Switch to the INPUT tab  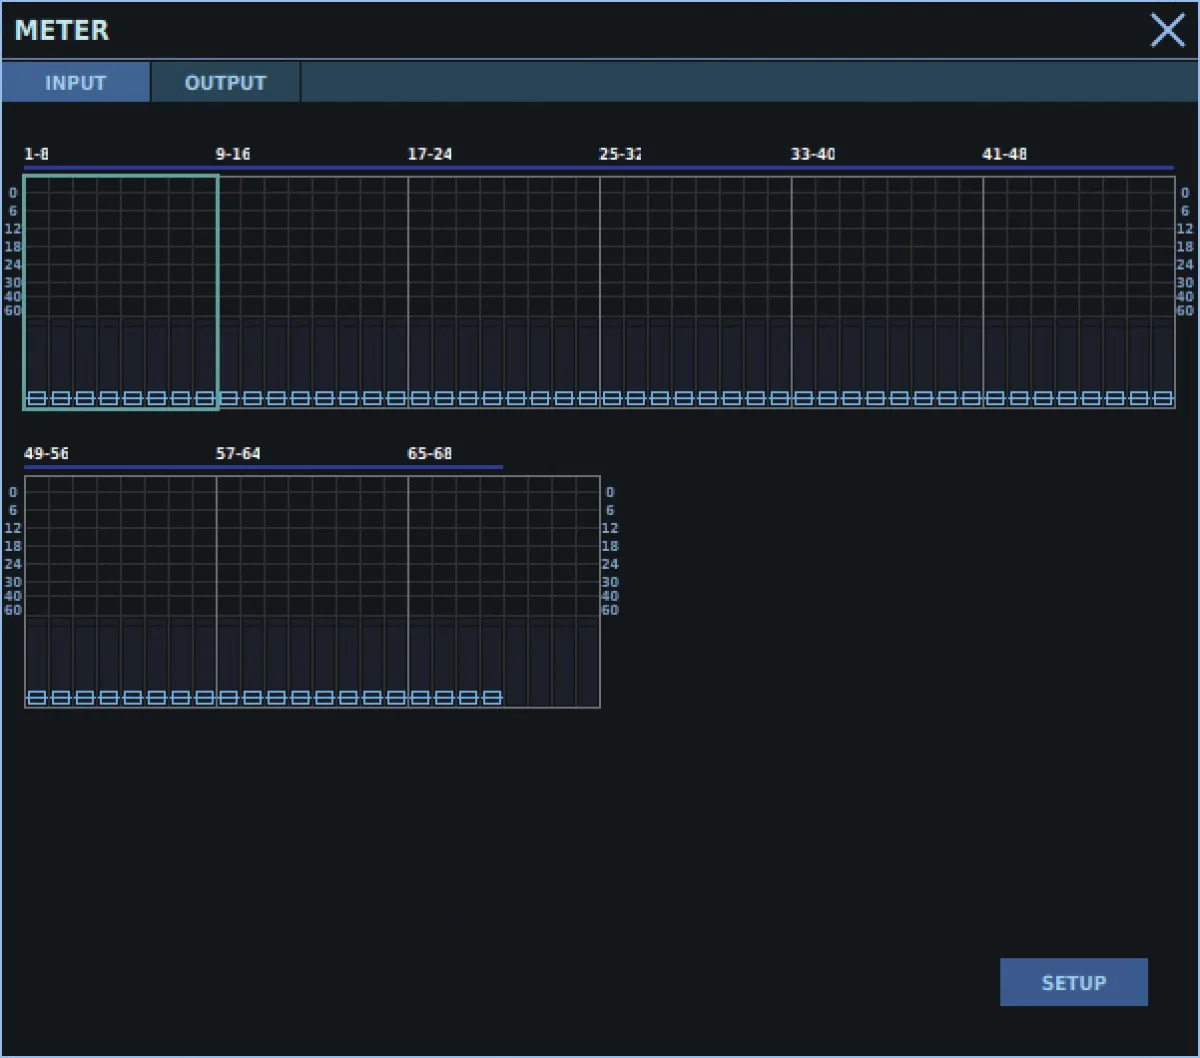76,83
